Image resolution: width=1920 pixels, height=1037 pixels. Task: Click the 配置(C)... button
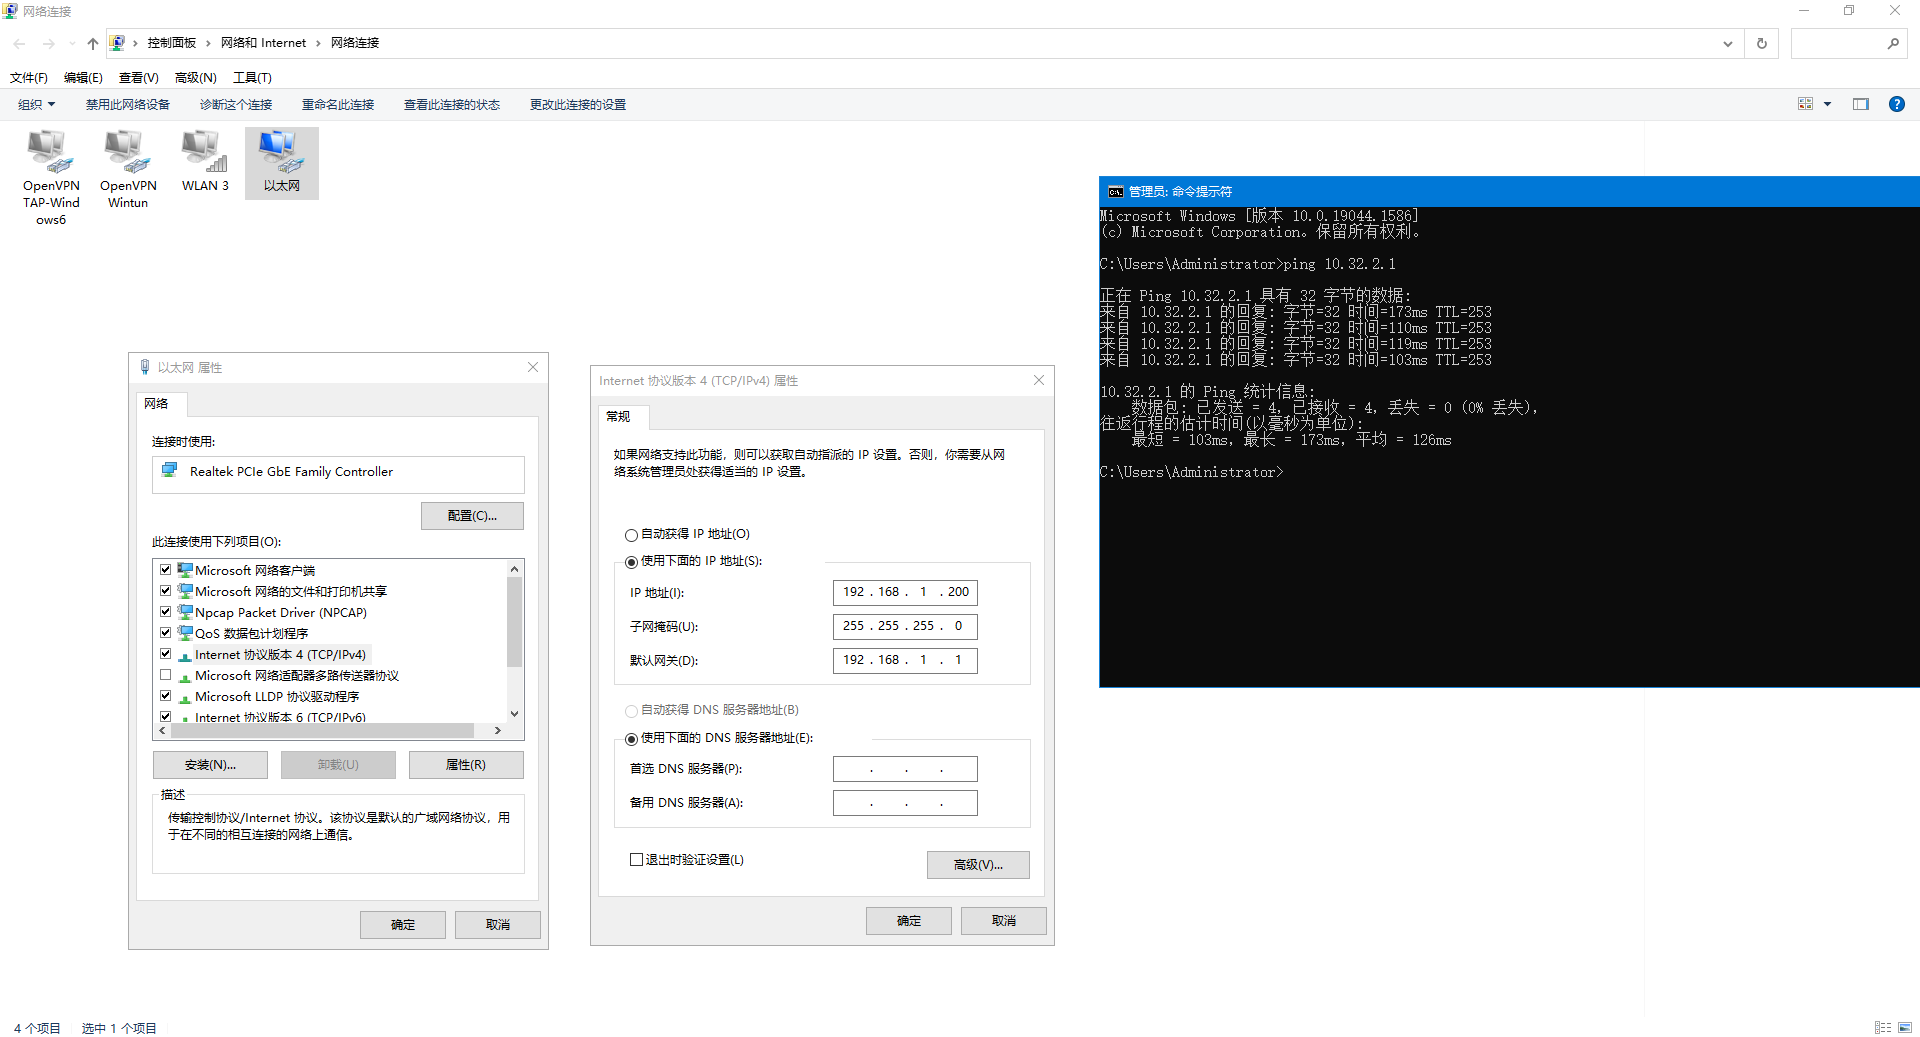point(472,516)
